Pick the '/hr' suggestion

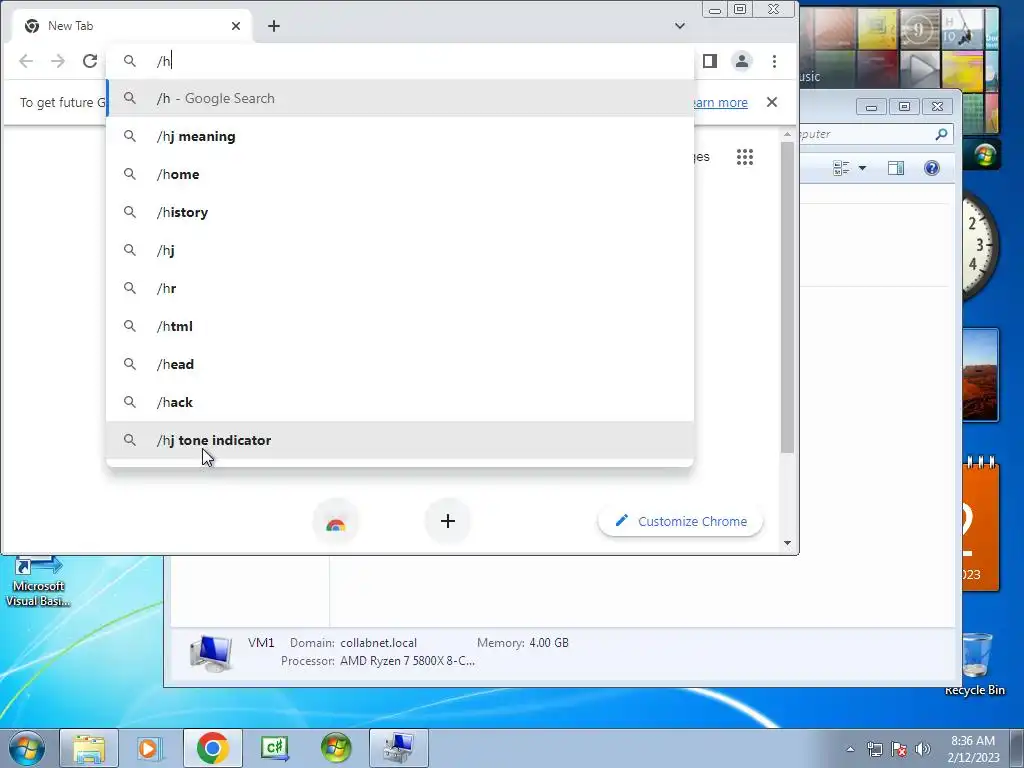[x=400, y=288]
